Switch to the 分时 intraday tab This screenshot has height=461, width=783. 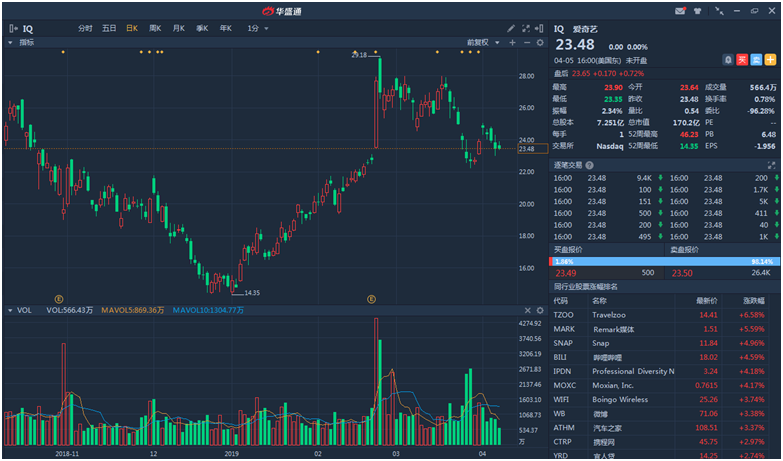click(85, 29)
